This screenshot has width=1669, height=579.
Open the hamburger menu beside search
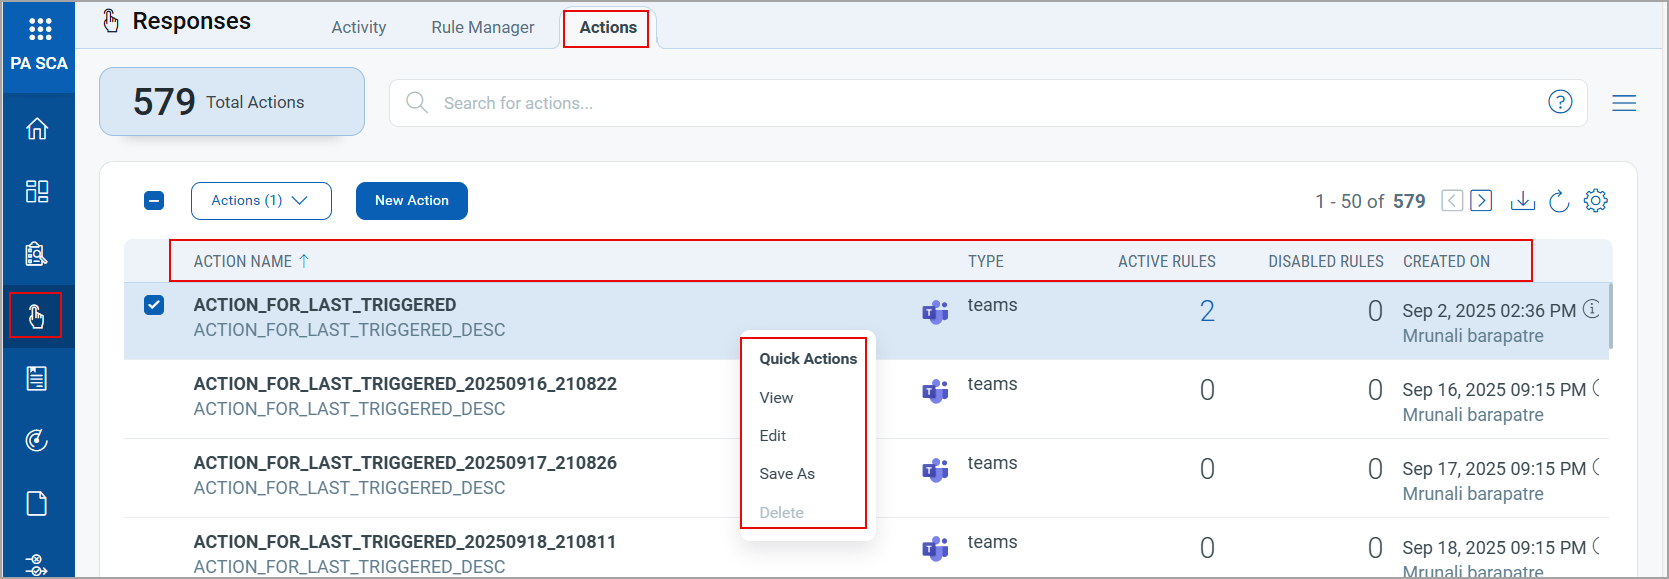tap(1624, 103)
